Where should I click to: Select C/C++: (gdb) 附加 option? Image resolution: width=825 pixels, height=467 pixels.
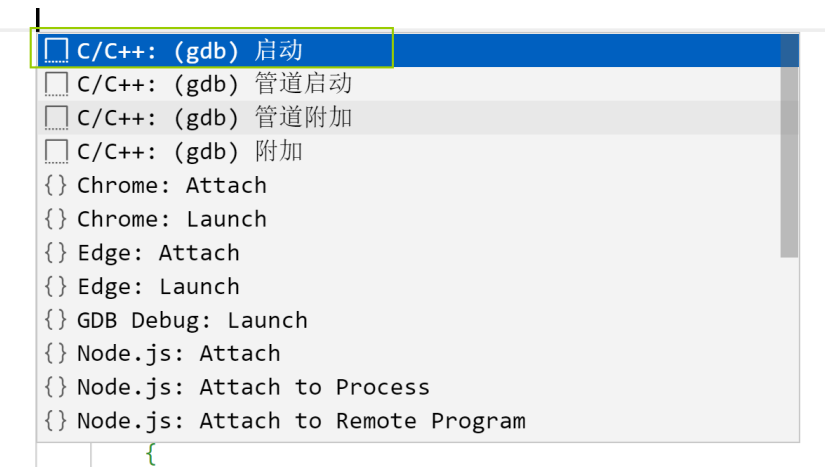pyautogui.click(x=418, y=151)
